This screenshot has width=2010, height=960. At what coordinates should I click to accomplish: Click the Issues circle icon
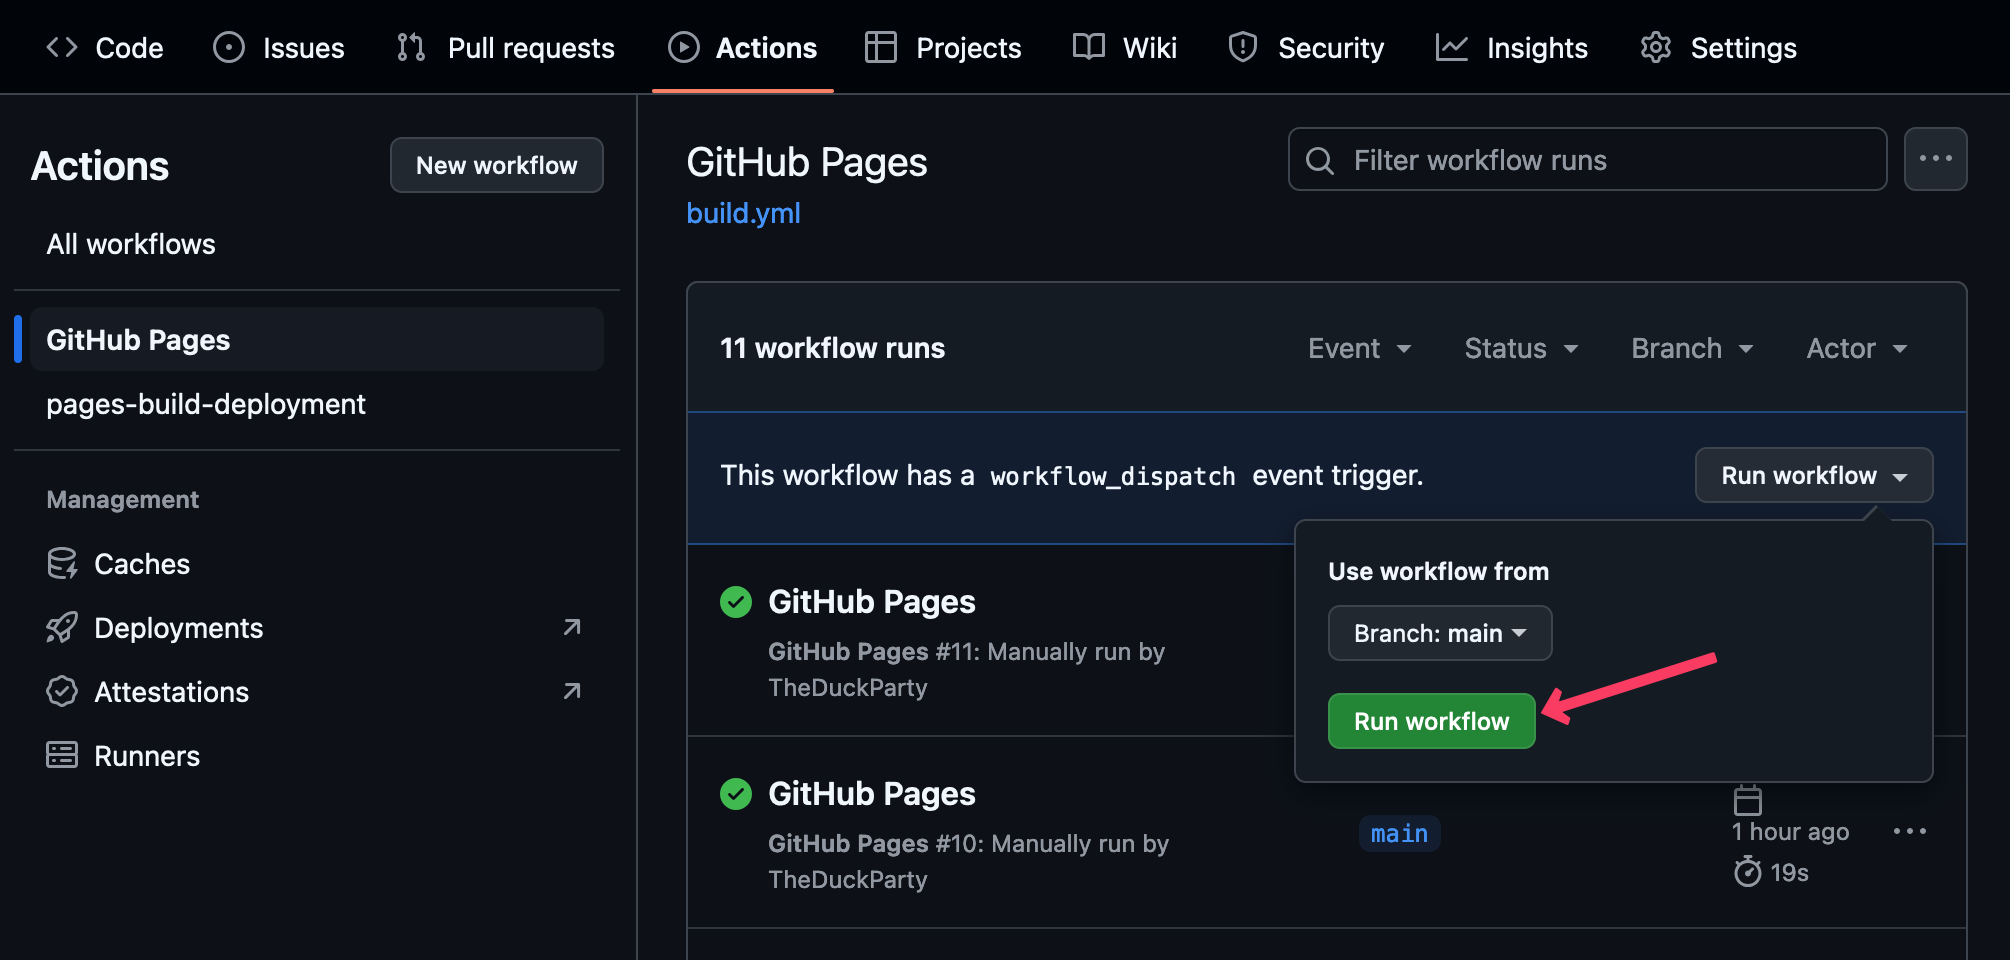click(x=229, y=47)
